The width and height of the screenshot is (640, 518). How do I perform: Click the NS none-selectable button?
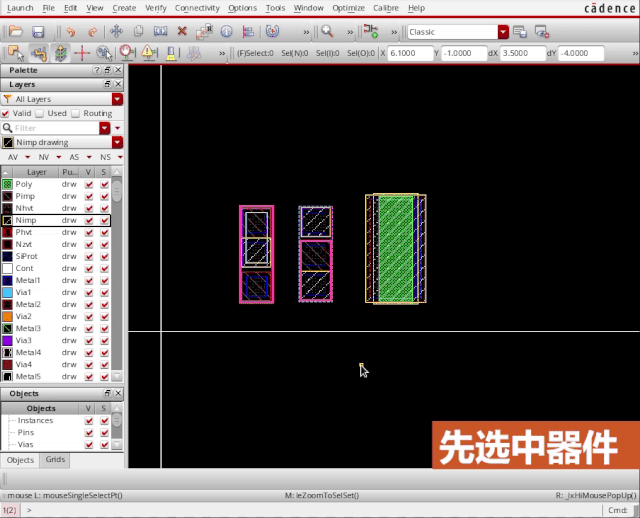click(x=105, y=157)
